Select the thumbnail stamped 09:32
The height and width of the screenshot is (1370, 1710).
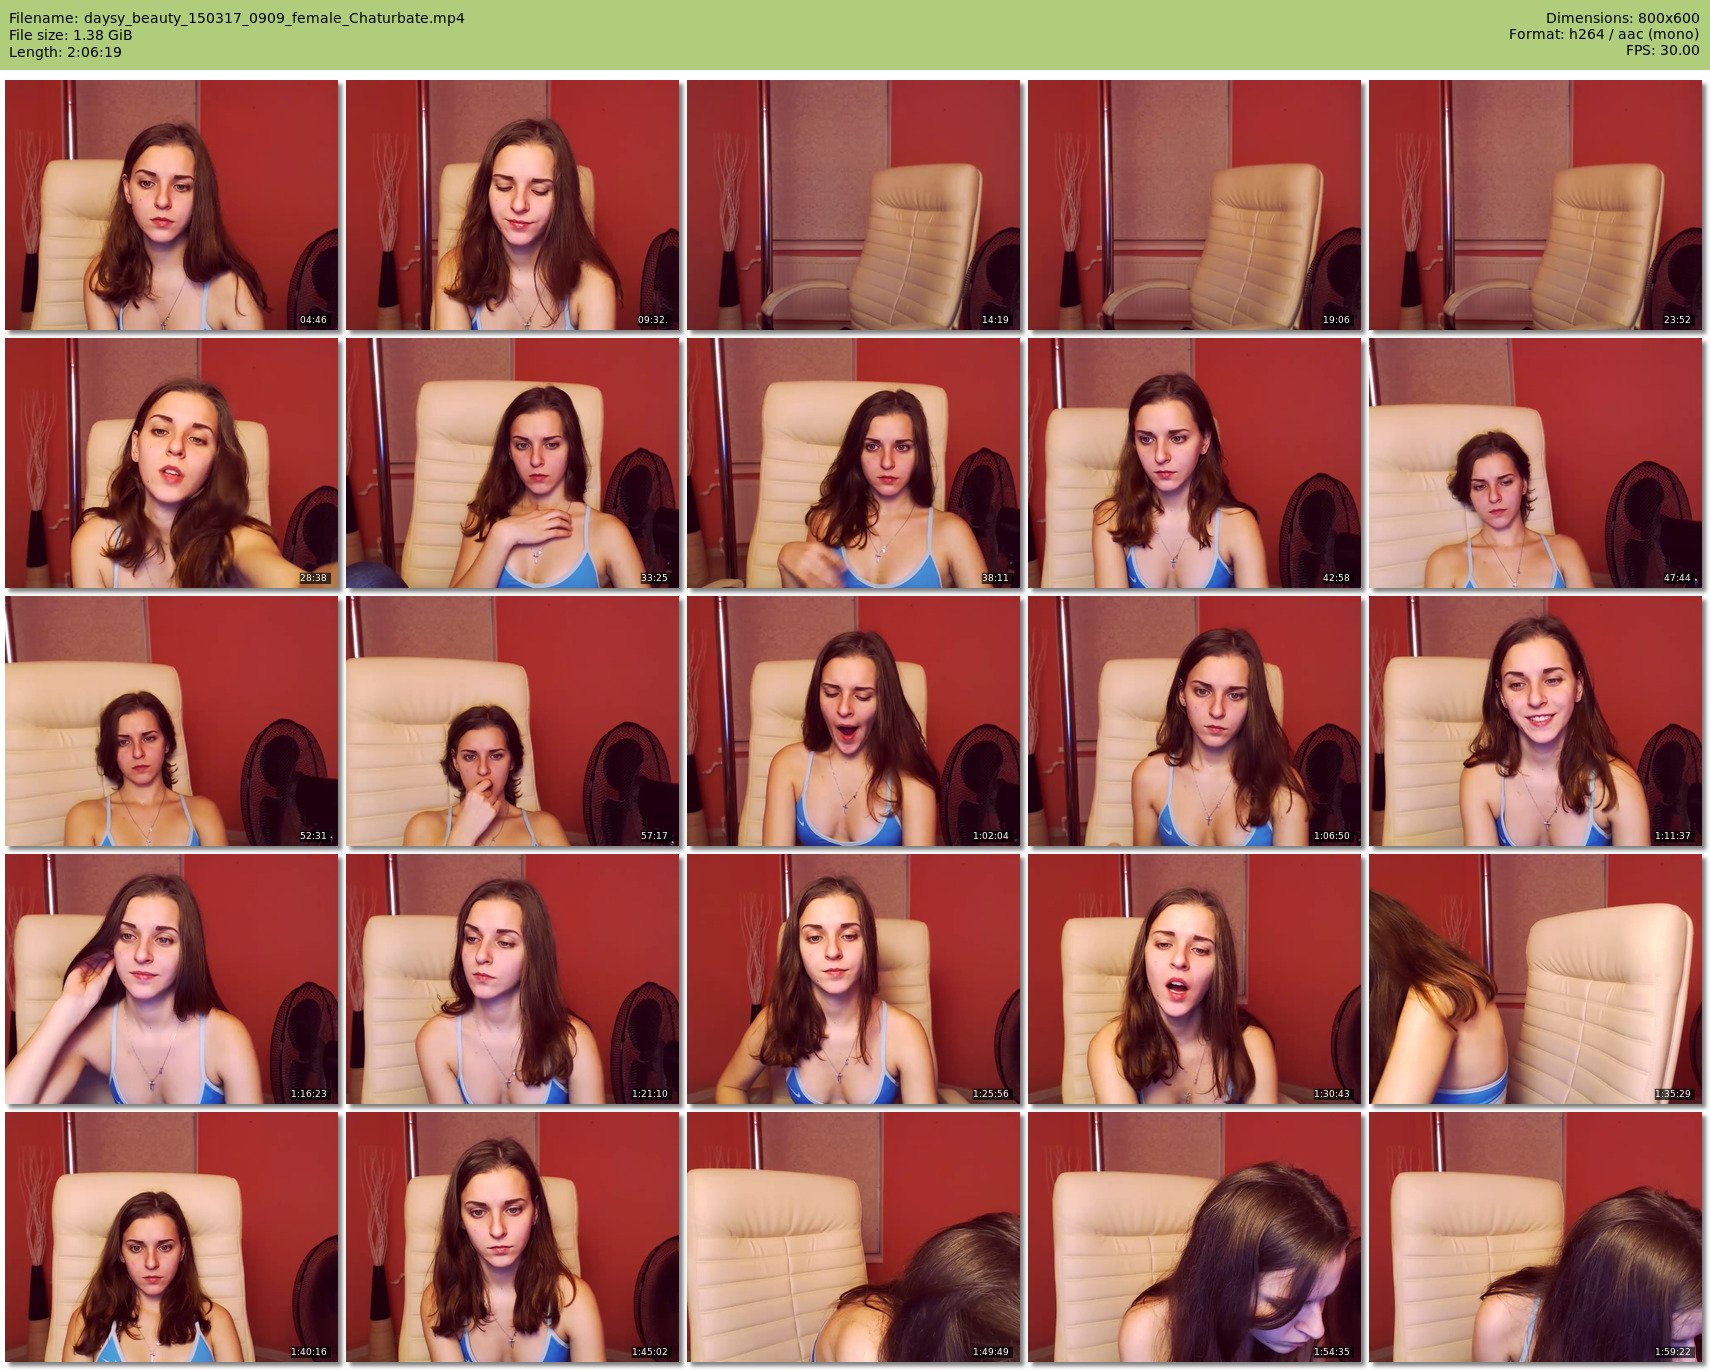click(x=512, y=205)
